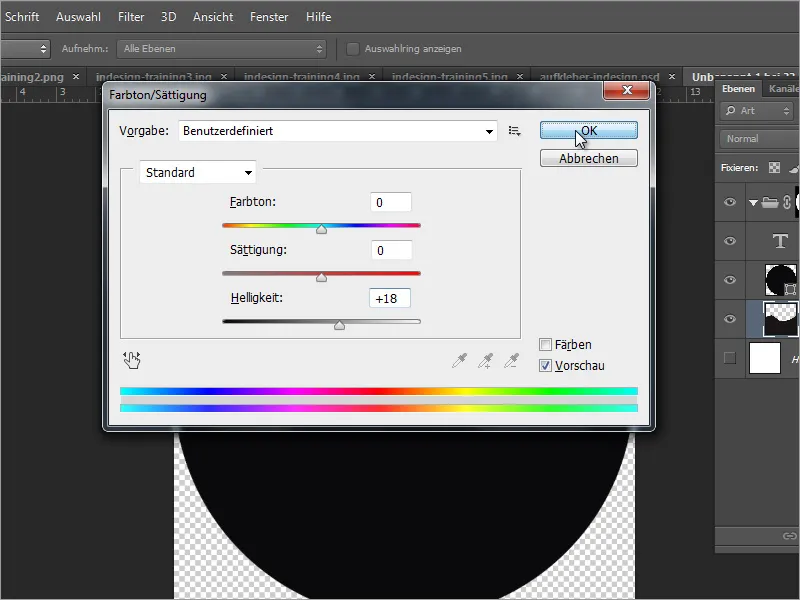The height and width of the screenshot is (600, 800).
Task: Open the Art filter dropdown in Ebenen panel
Action: 757,111
